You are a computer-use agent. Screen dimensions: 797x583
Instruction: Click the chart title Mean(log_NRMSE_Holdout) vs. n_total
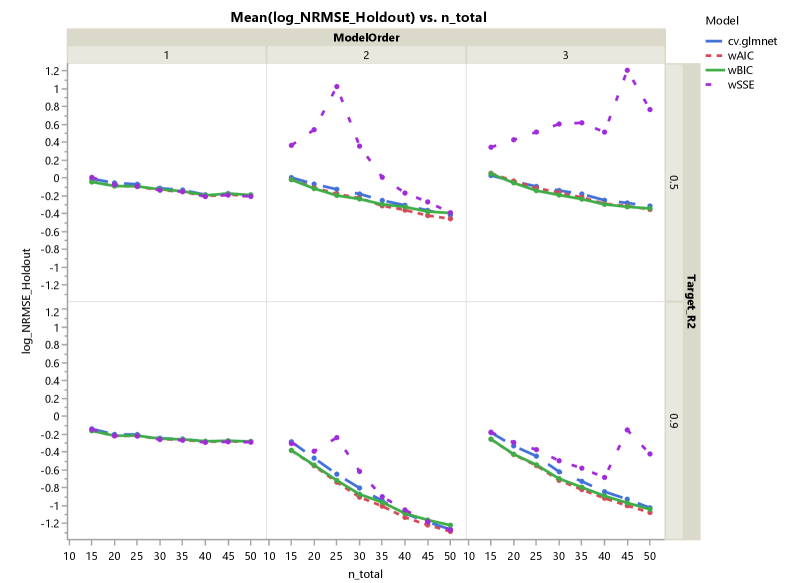tap(358, 17)
